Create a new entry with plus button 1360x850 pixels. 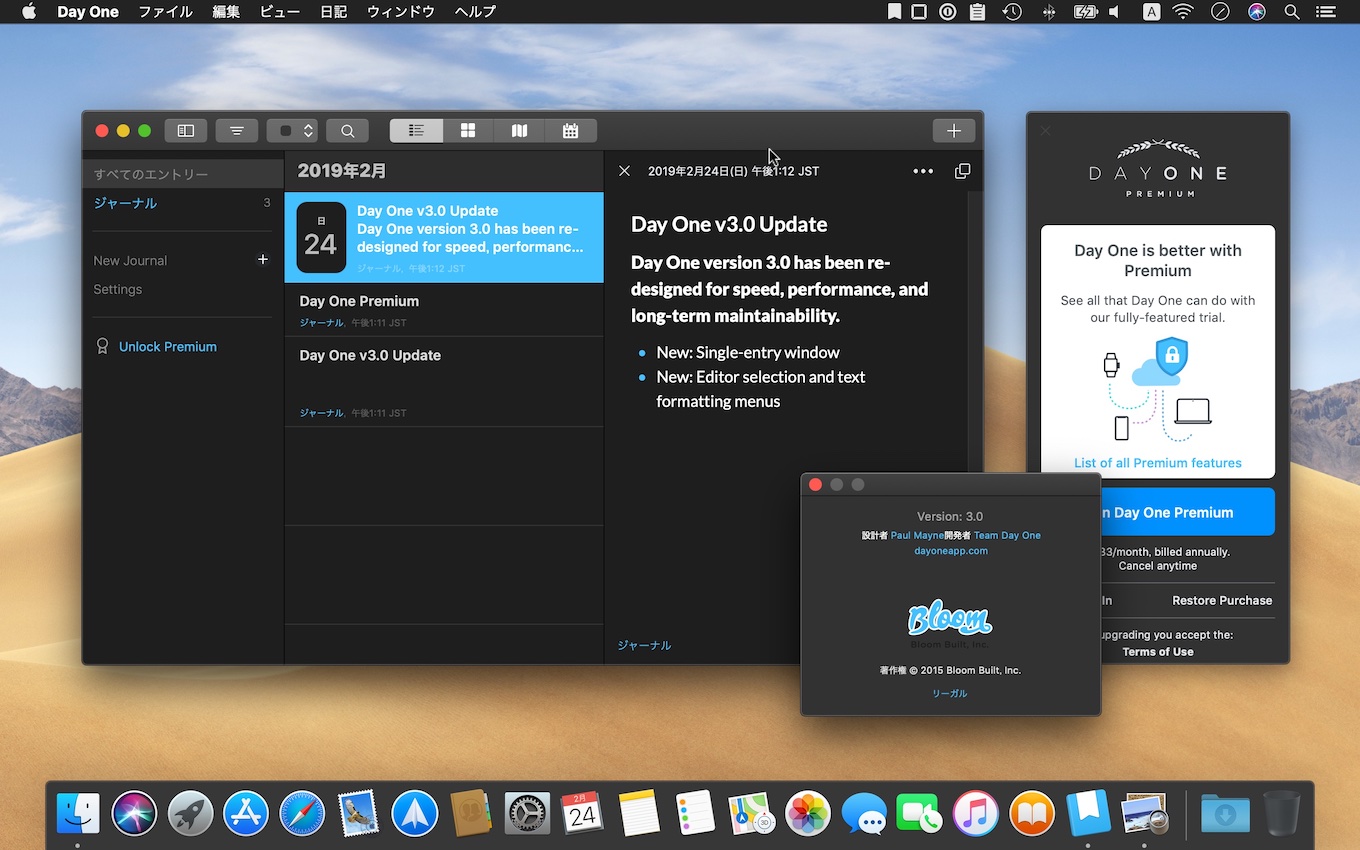(x=954, y=131)
